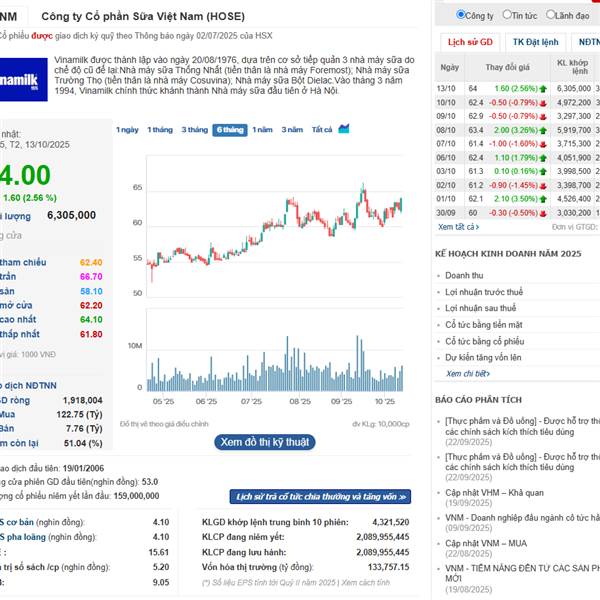Click red down arrow in 10/10 row
This screenshot has width=600, height=600.
(545, 102)
